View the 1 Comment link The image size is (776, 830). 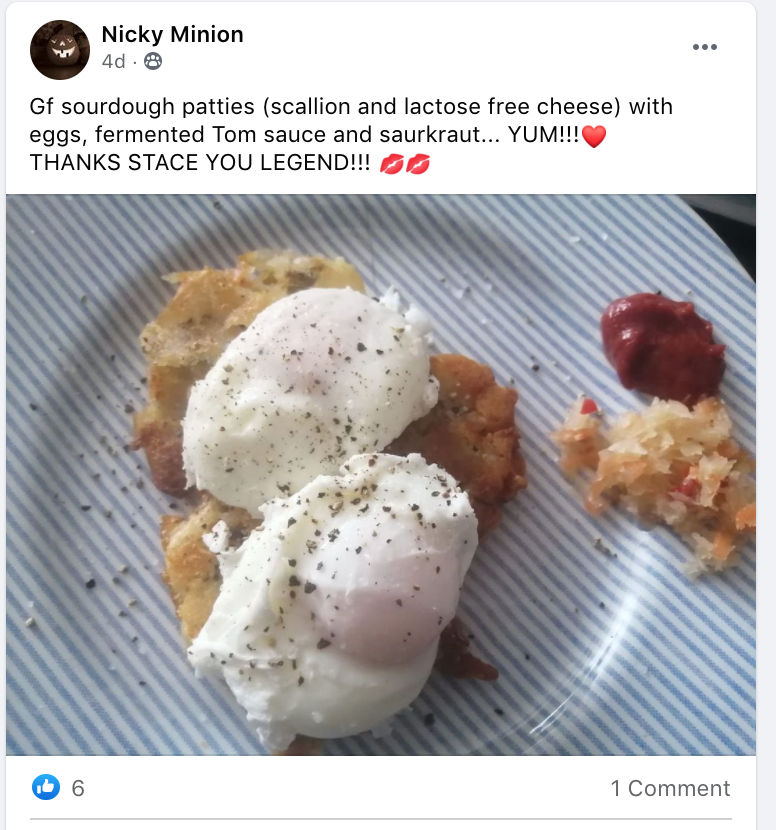(x=670, y=788)
